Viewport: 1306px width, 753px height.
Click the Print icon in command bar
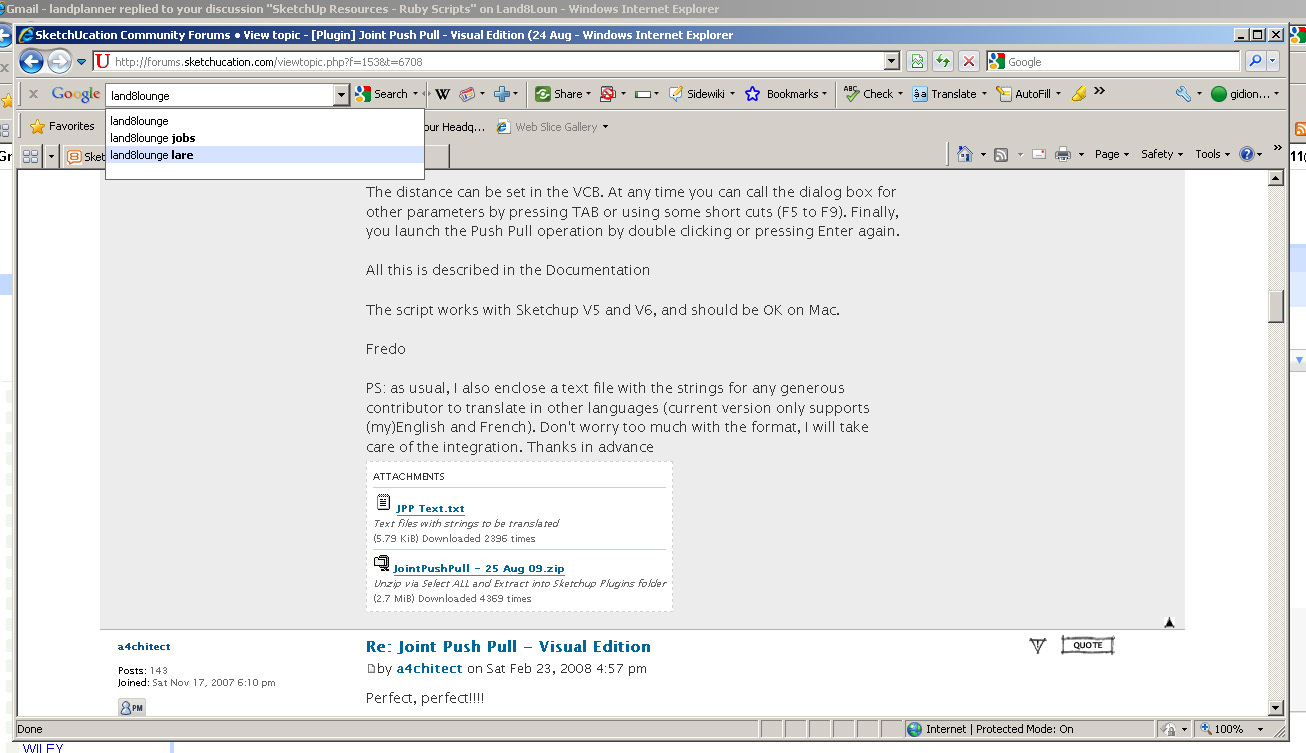coord(1062,154)
